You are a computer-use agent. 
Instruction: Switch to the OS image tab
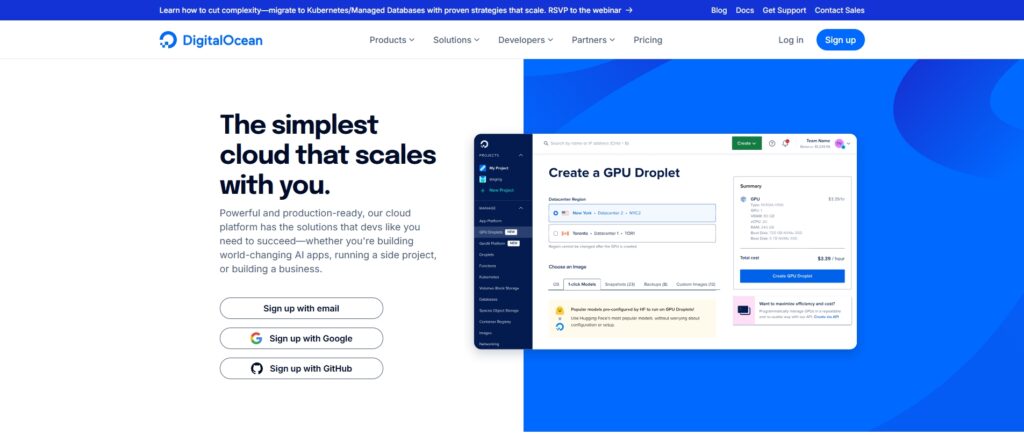pyautogui.click(x=556, y=284)
